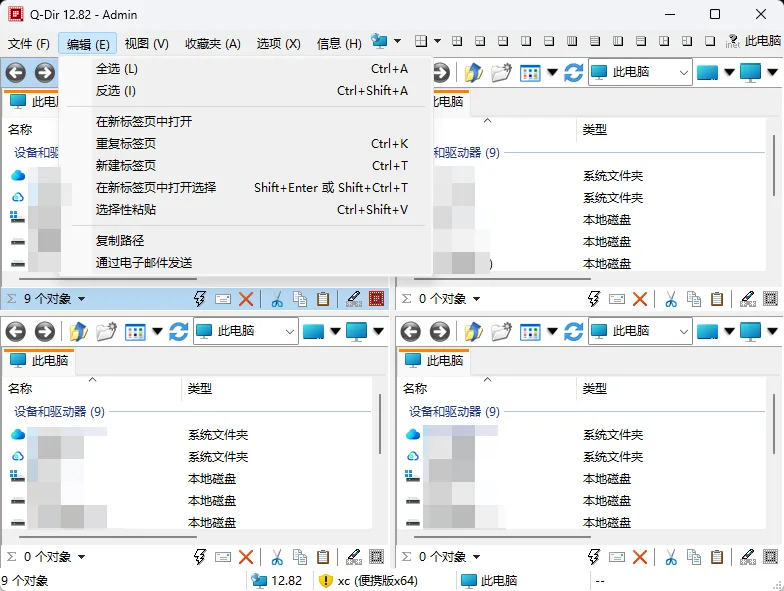
Task: Go forward in the bottom-left pane
Action: pos(44,331)
